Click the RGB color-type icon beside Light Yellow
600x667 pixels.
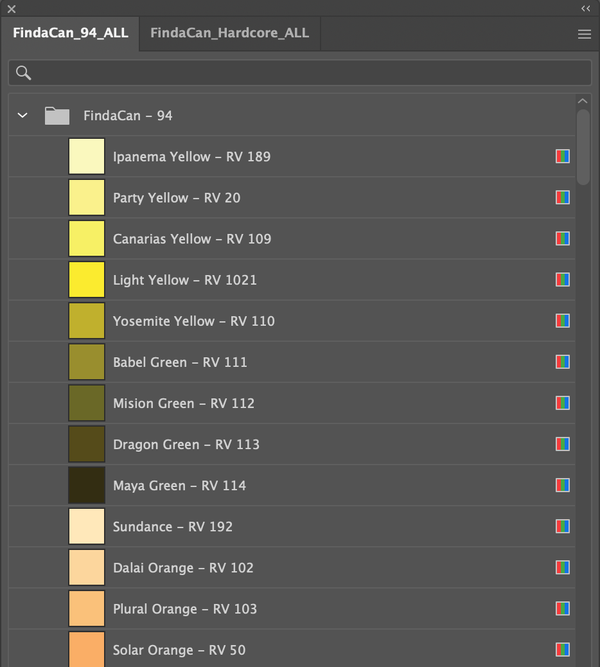coord(563,280)
